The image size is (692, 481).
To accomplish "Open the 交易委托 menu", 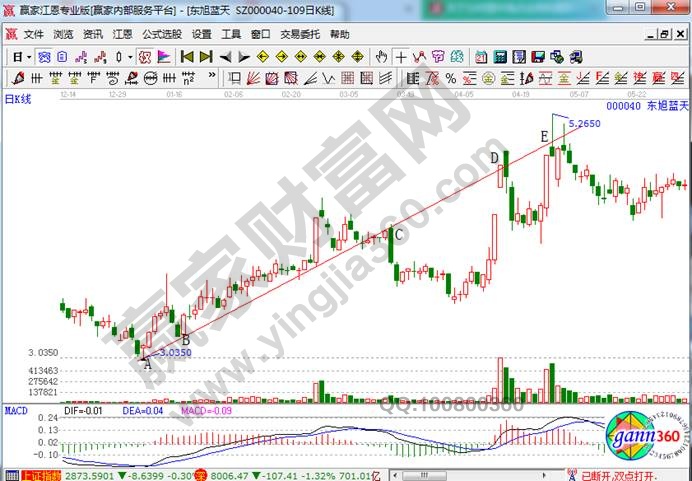I will pos(300,33).
